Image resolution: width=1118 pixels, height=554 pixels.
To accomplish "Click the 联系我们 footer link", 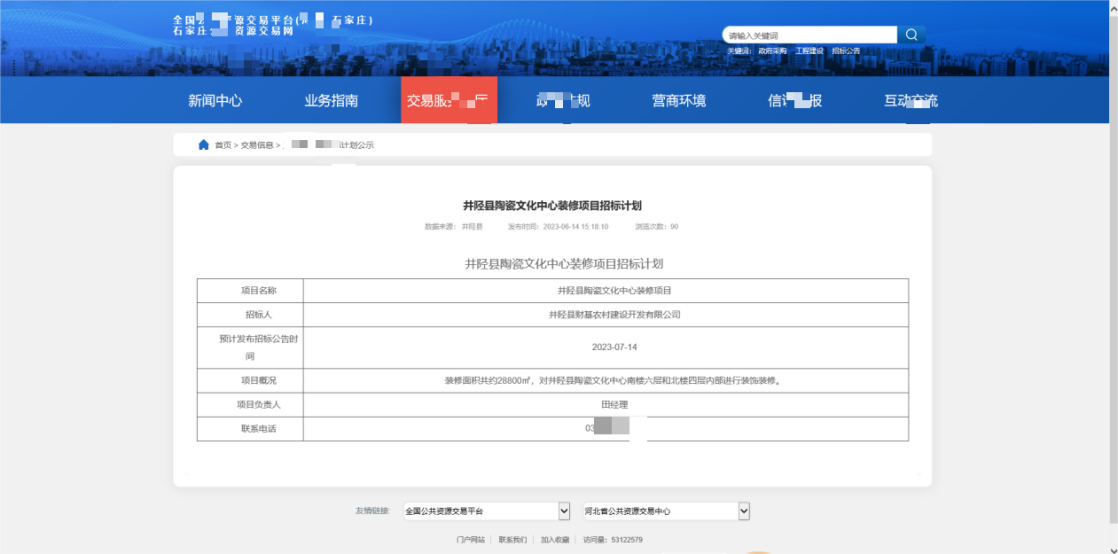I will pos(513,540).
